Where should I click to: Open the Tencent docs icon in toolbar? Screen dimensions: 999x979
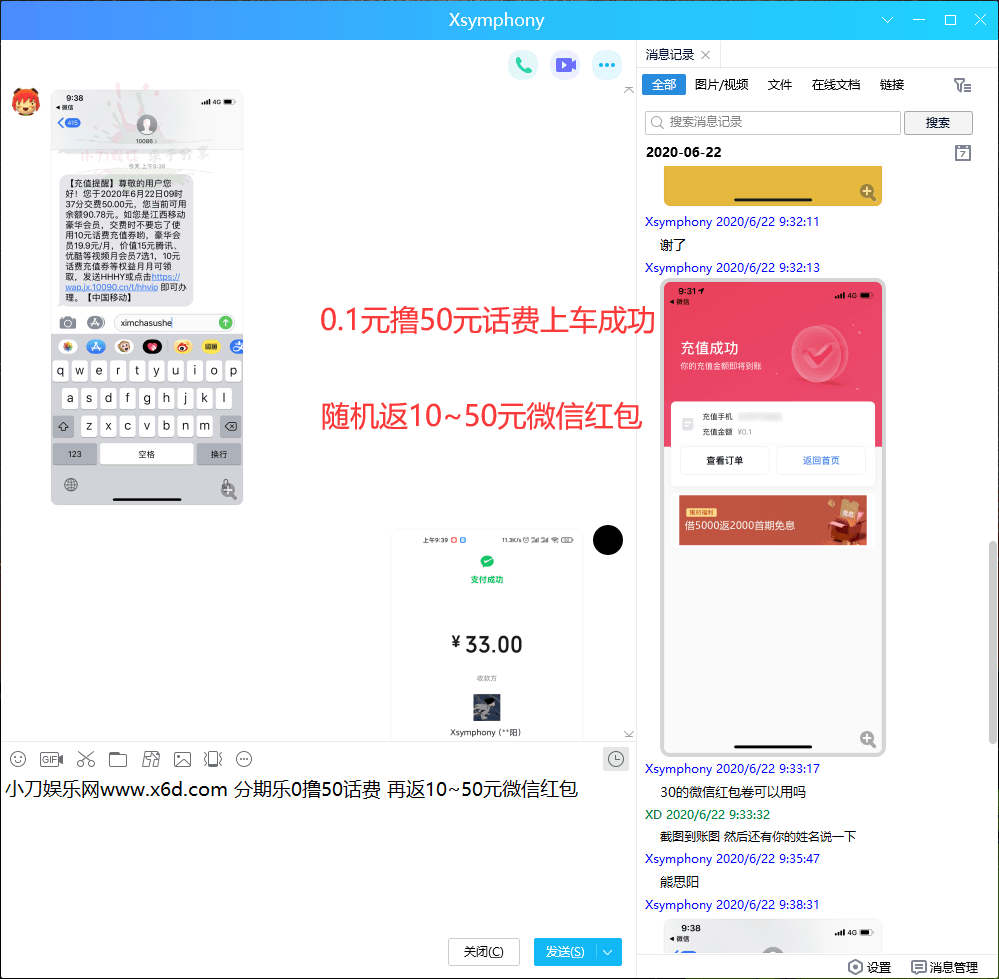coord(150,759)
